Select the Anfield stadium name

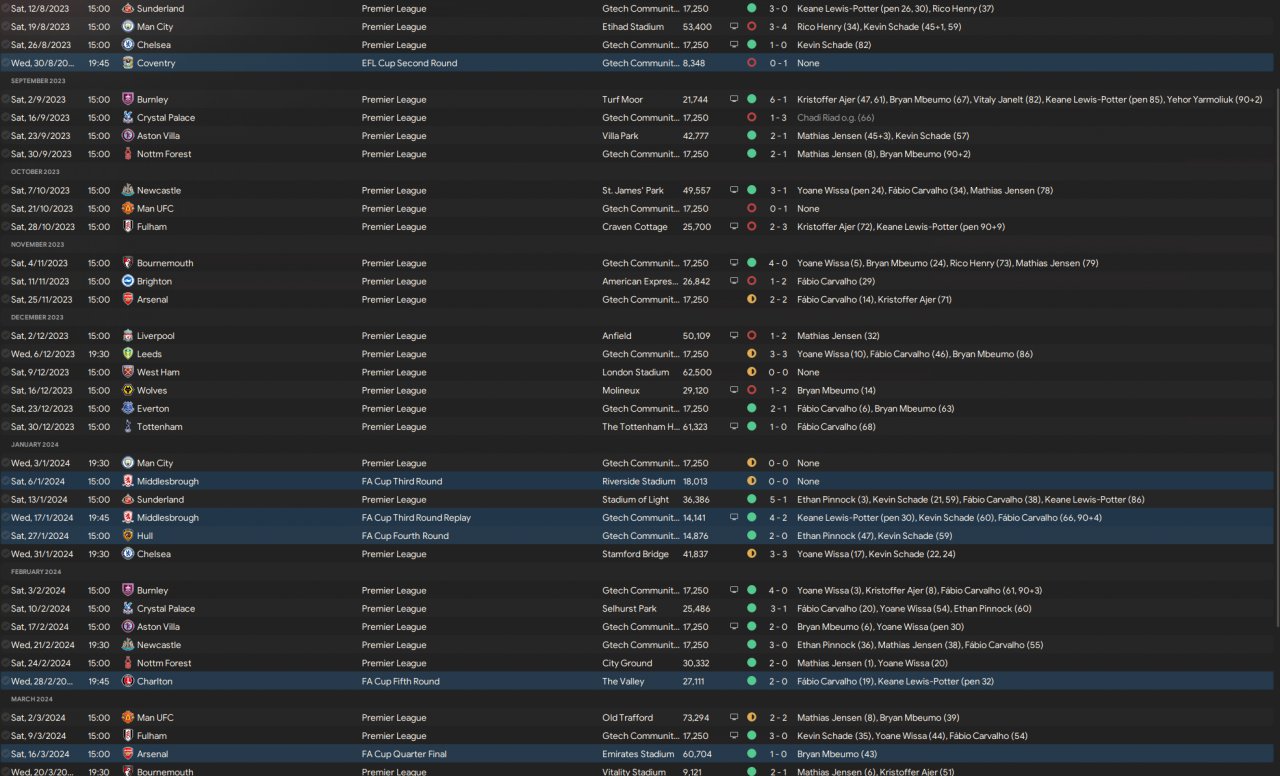[x=616, y=336]
